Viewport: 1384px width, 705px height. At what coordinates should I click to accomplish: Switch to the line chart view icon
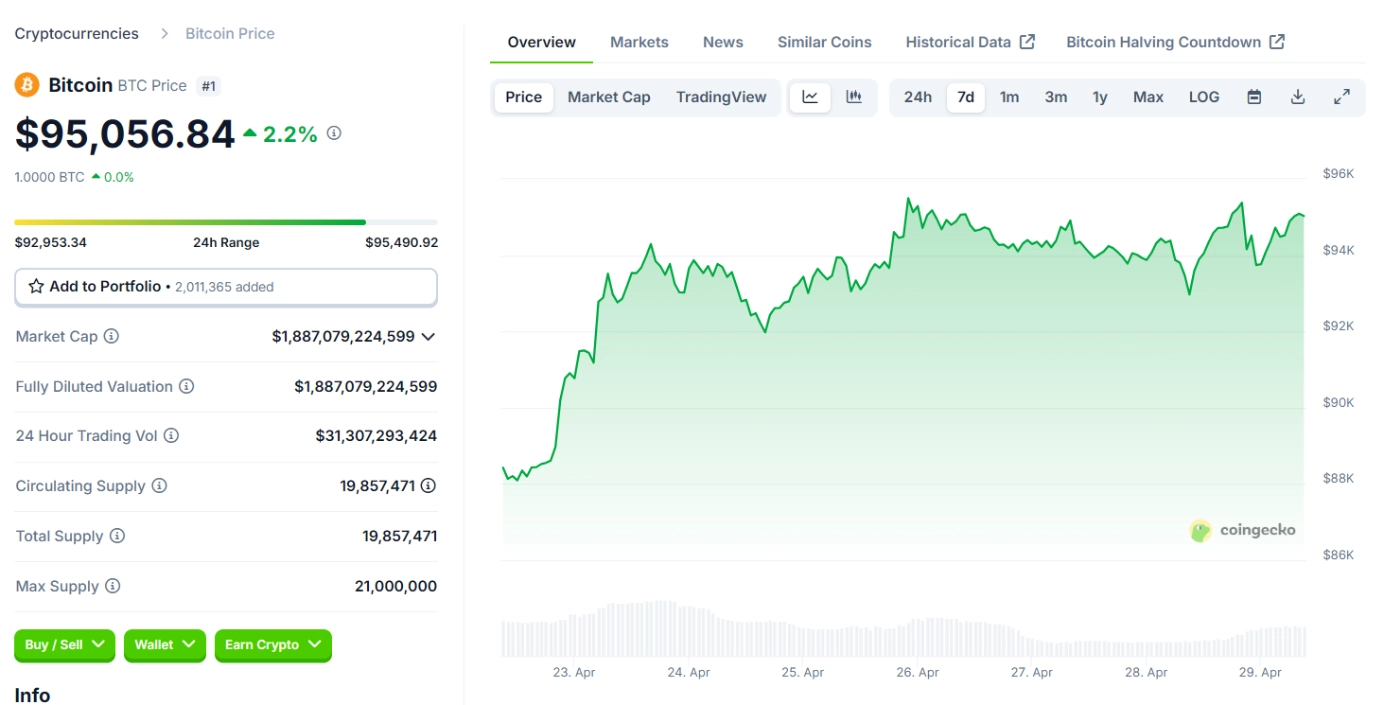click(x=810, y=97)
